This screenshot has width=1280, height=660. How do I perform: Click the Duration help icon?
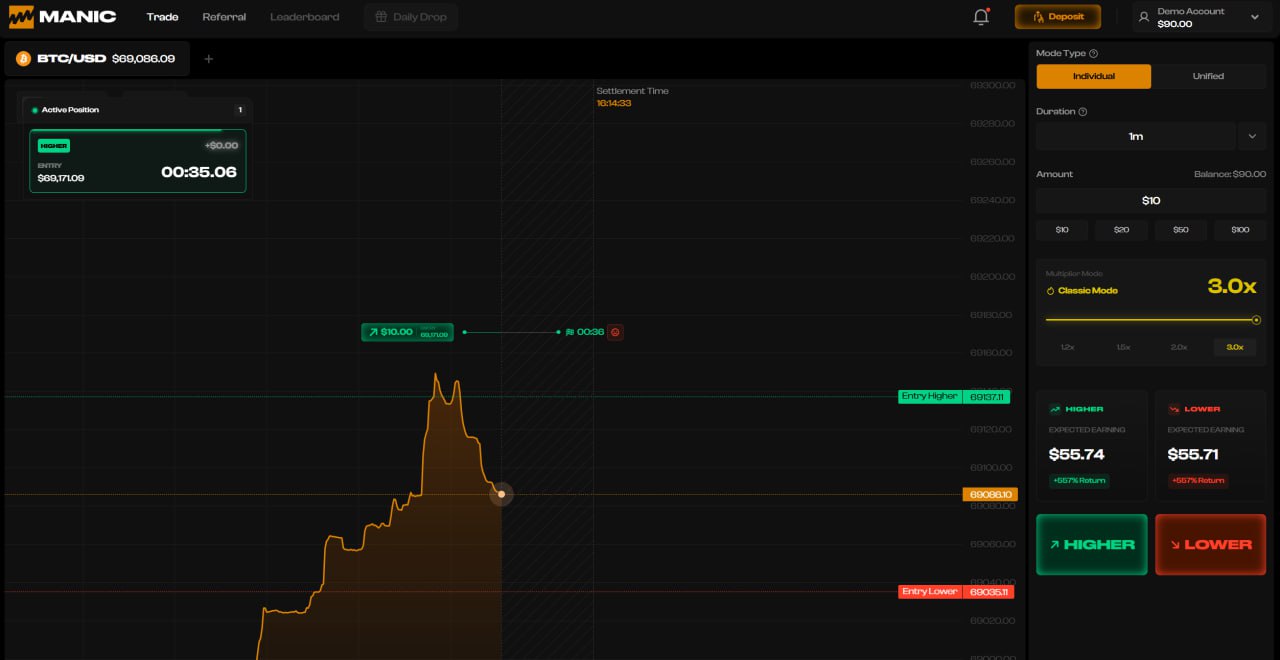1083,112
